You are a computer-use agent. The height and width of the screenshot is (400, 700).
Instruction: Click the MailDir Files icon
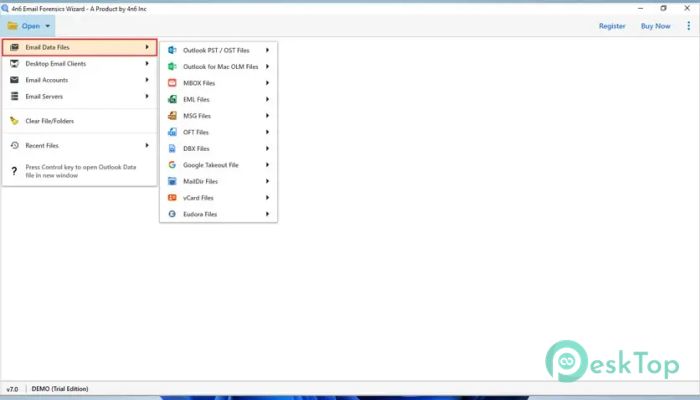(172, 181)
